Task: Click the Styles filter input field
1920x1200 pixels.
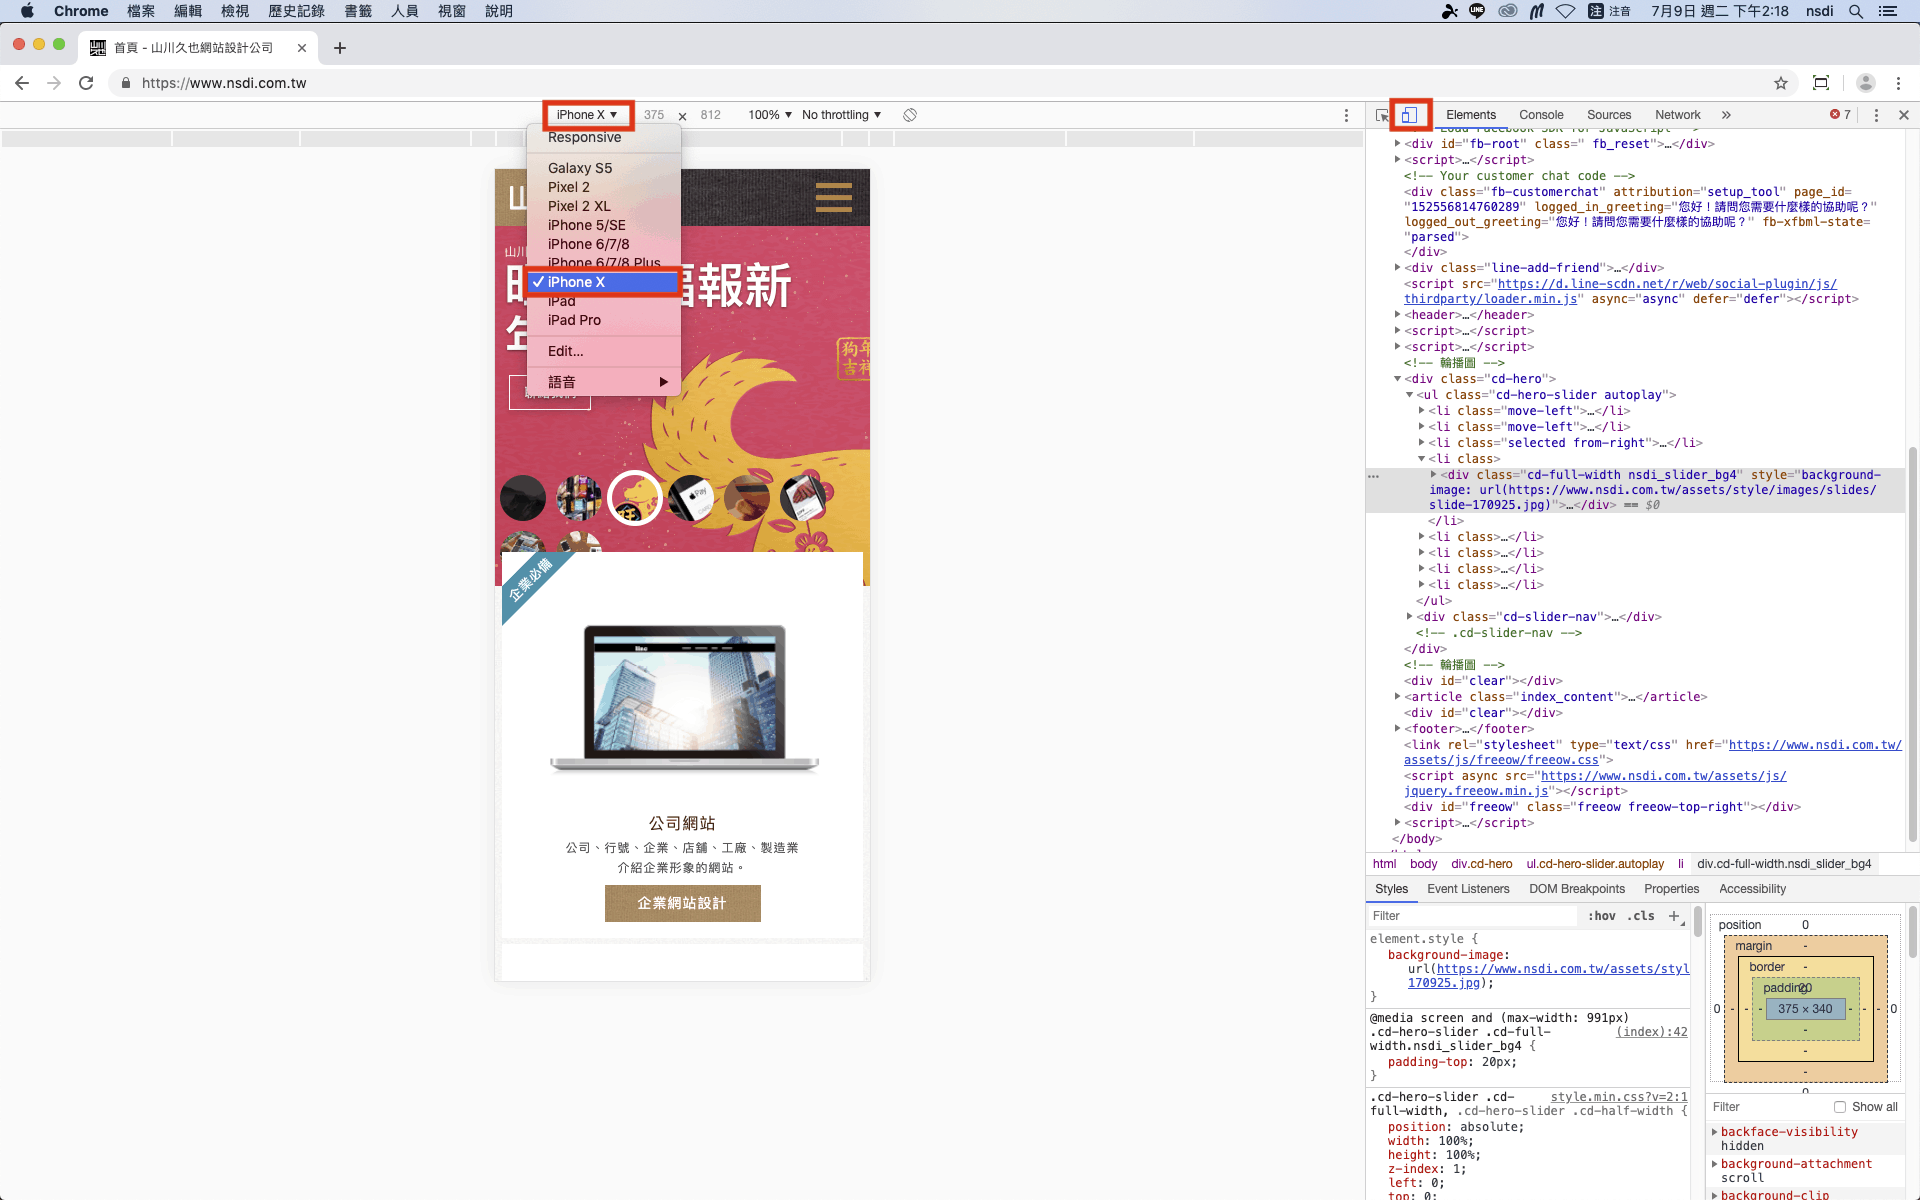Action: tap(1470, 916)
